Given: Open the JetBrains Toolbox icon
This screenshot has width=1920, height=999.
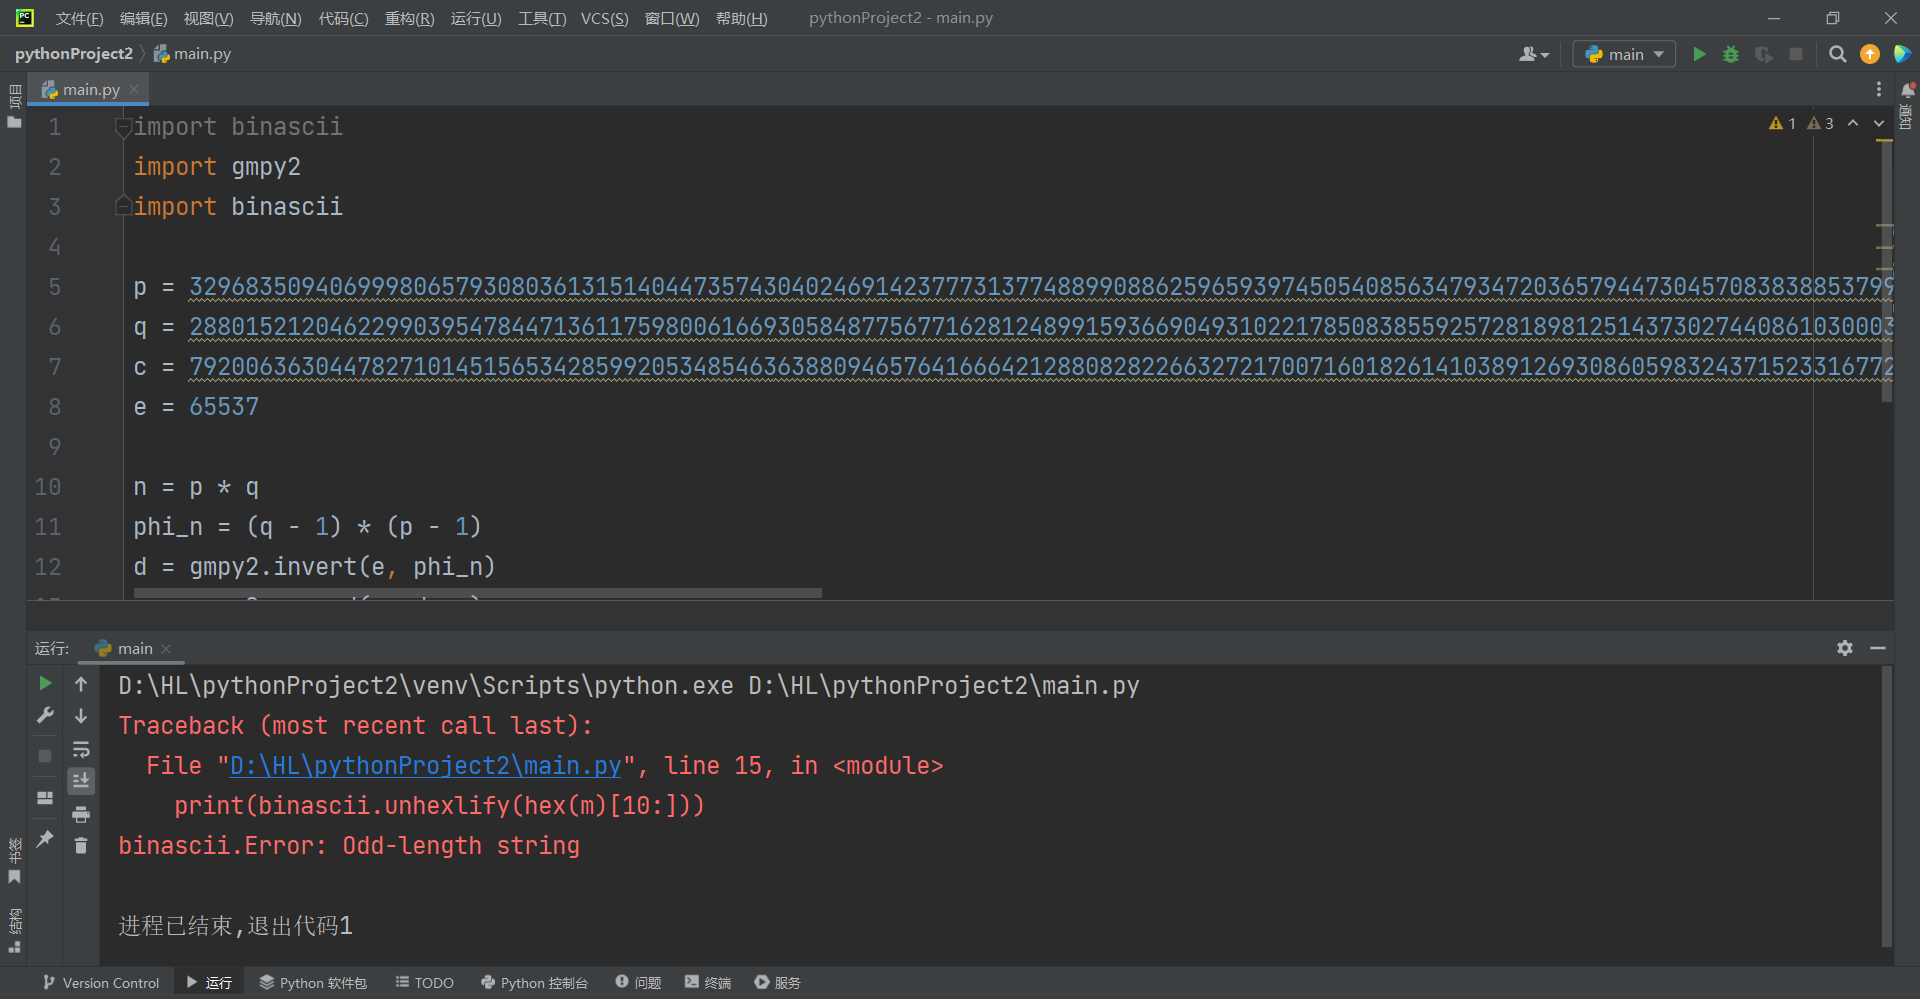Looking at the screenshot, I should point(1902,54).
